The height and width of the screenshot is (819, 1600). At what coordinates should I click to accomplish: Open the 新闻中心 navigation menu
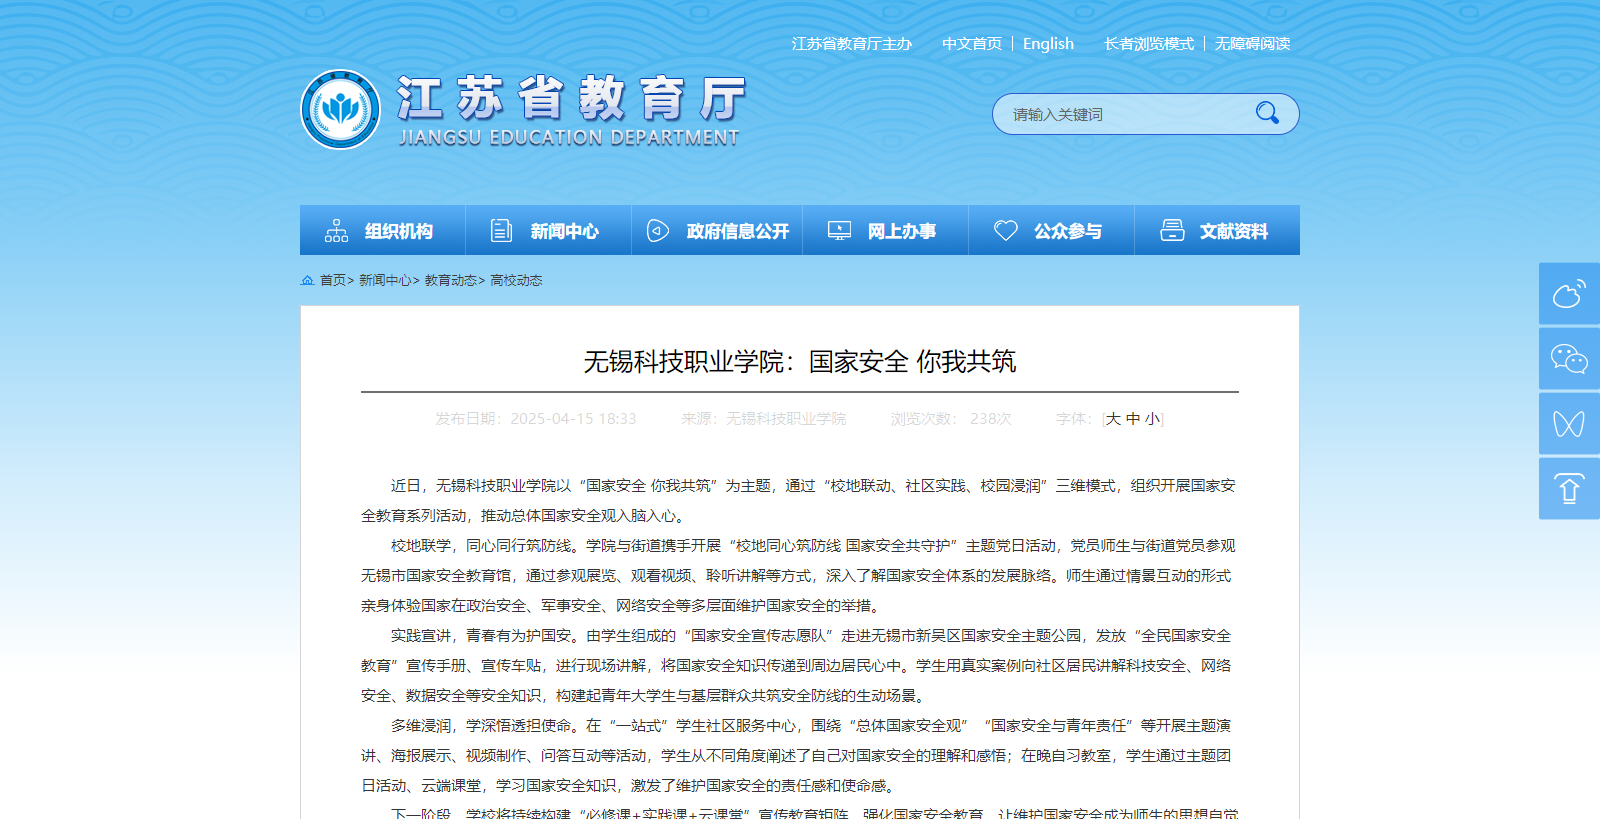548,231
